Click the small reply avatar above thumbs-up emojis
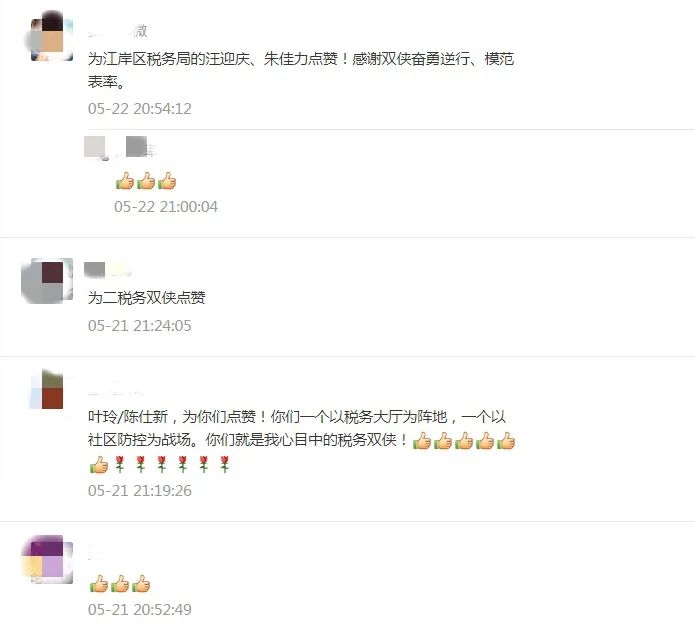The image size is (695, 640). point(95,147)
